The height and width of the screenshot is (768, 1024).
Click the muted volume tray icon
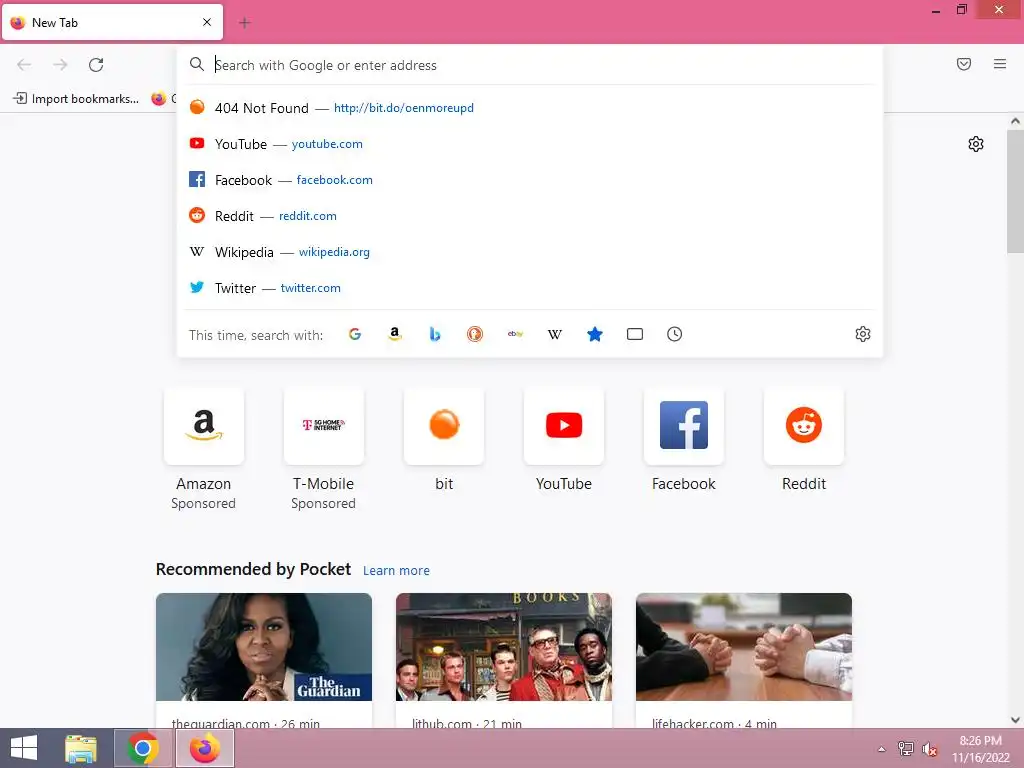click(929, 749)
